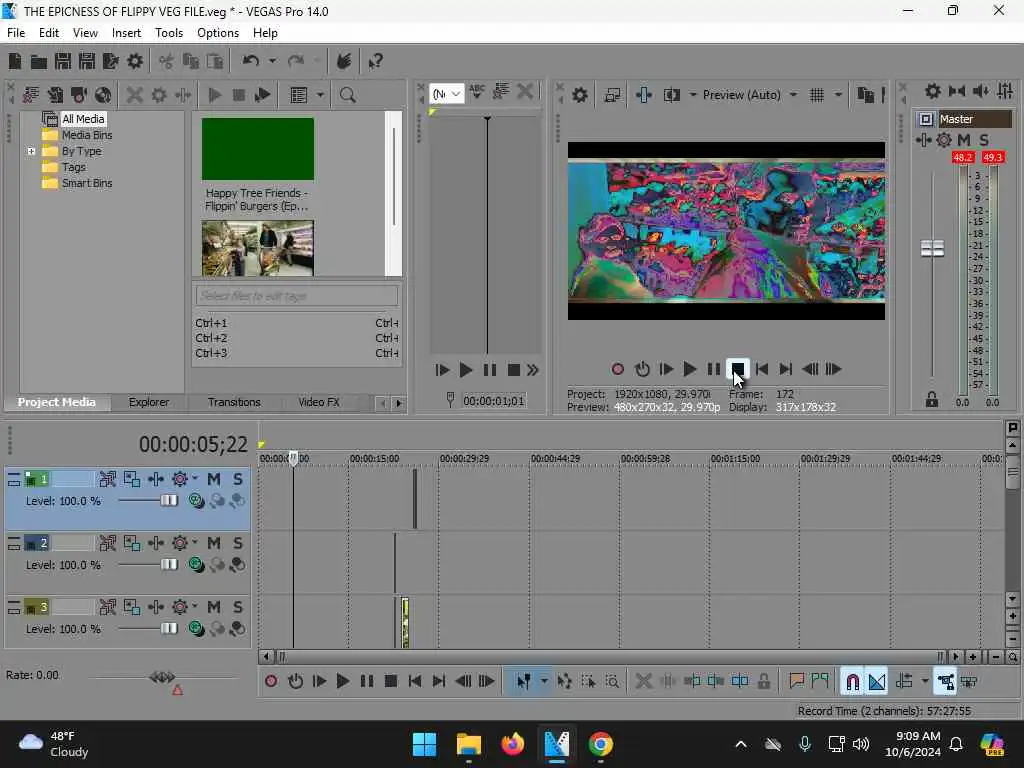Open File Explorer from Windows taskbar
Image resolution: width=1024 pixels, height=768 pixels.
point(468,744)
